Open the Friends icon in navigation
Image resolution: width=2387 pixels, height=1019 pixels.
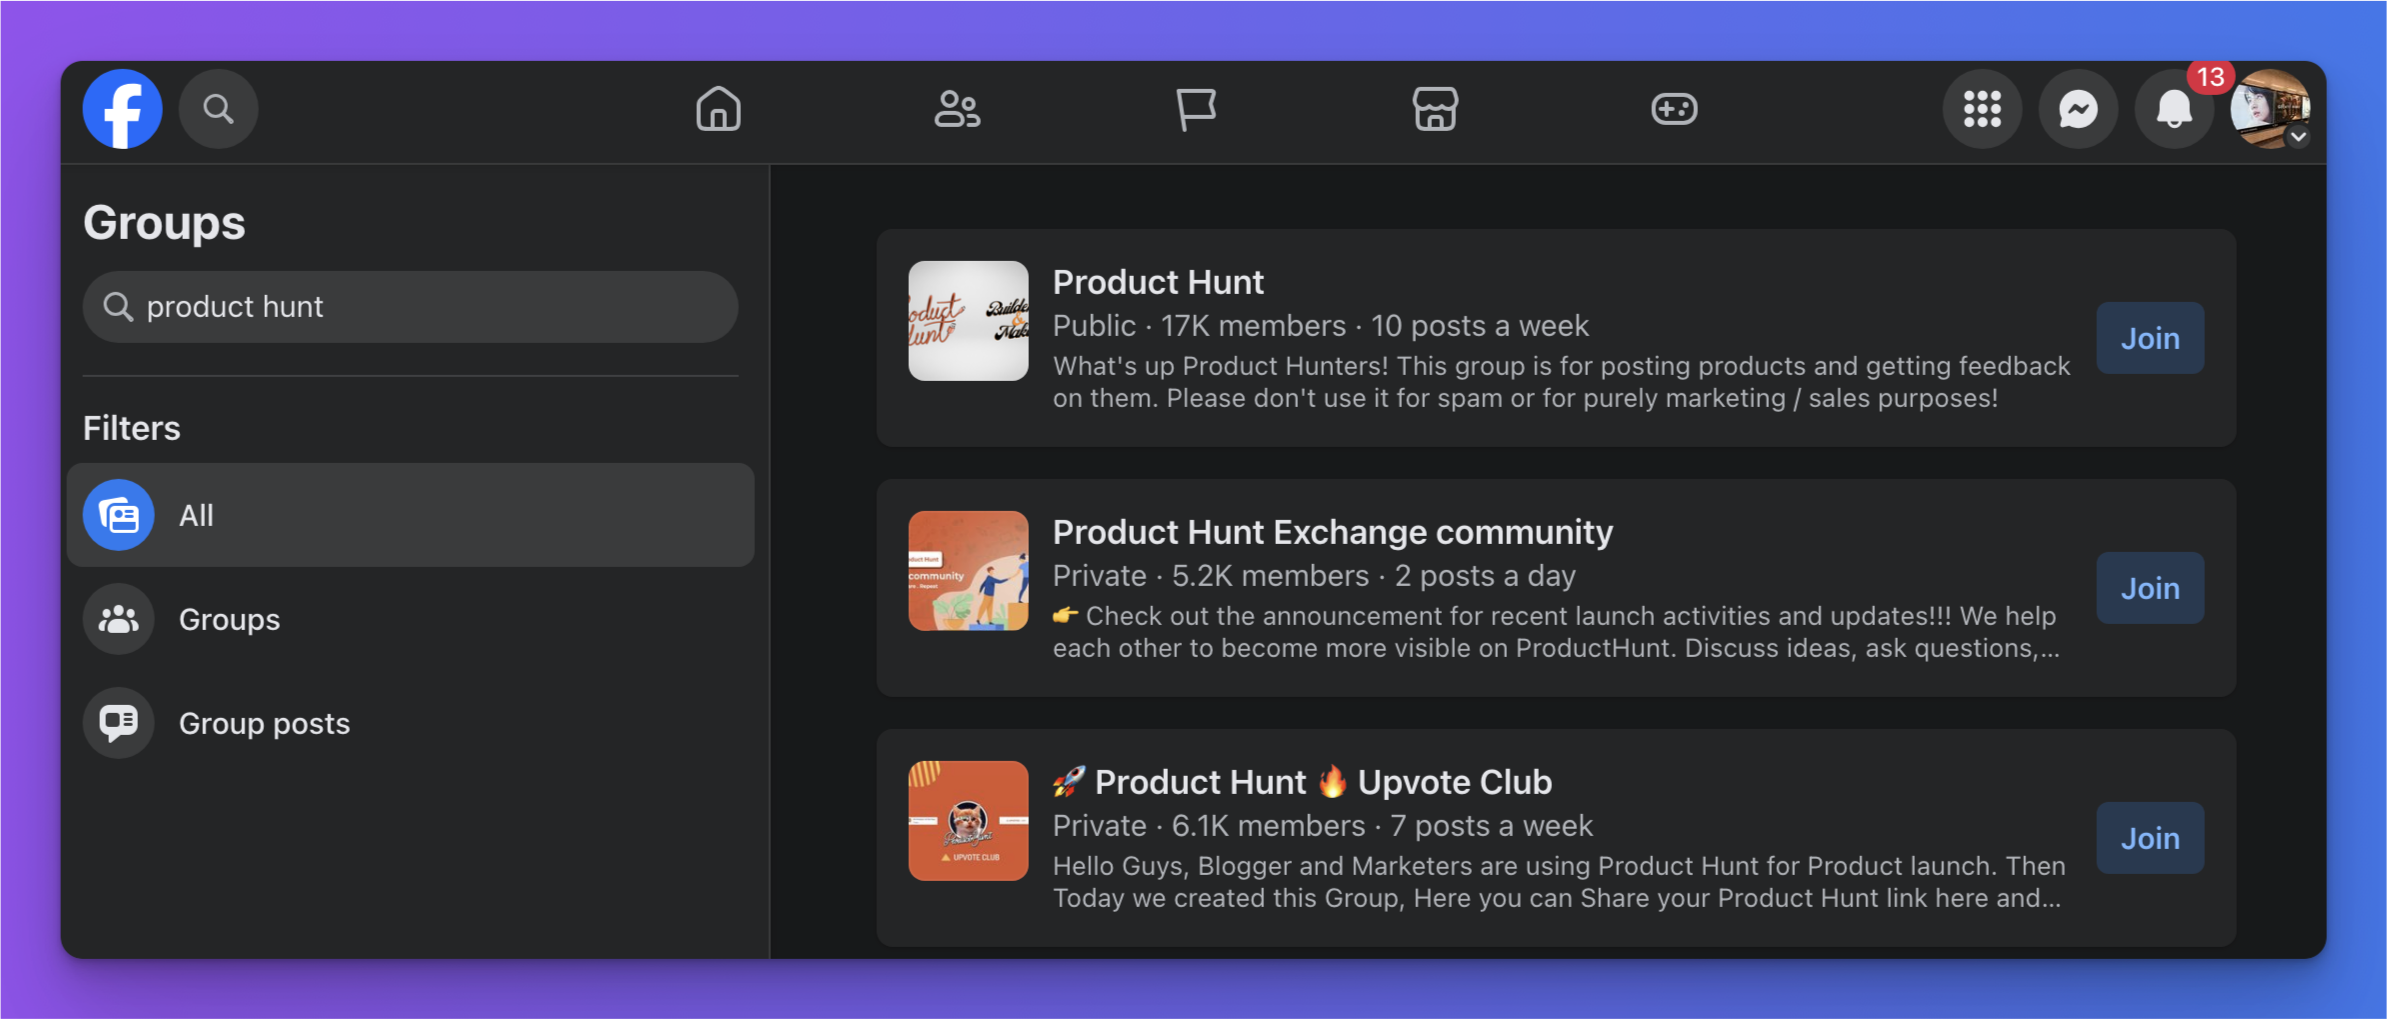[x=957, y=109]
